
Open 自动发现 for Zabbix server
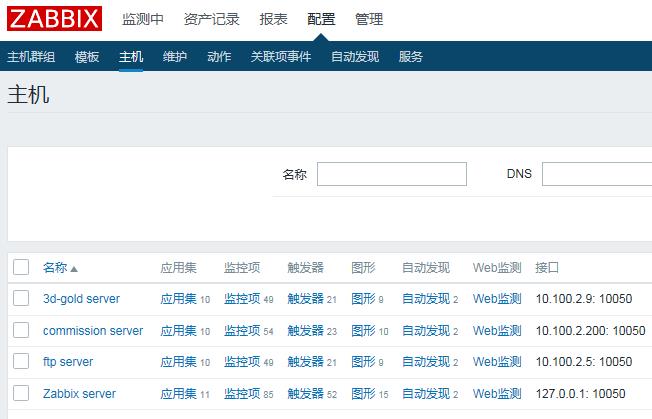426,394
